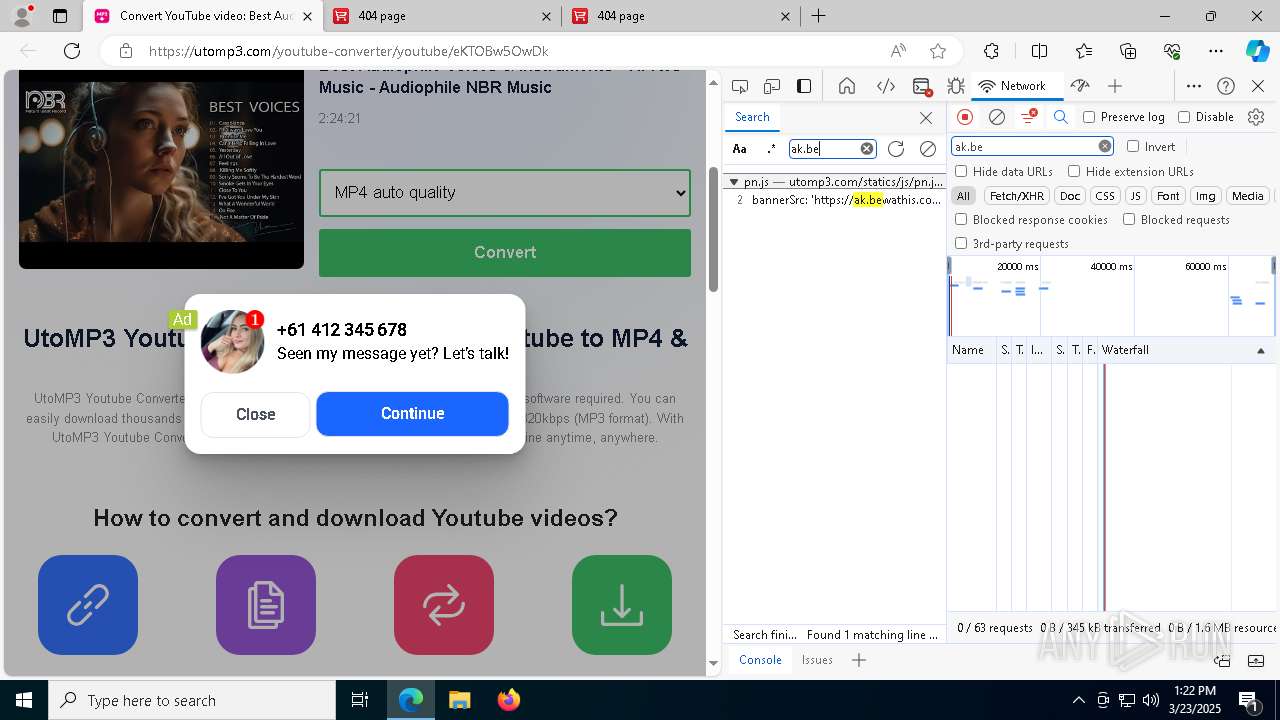Viewport: 1280px width, 720px height.
Task: Clear the ak.be search input text
Action: pos(867,149)
